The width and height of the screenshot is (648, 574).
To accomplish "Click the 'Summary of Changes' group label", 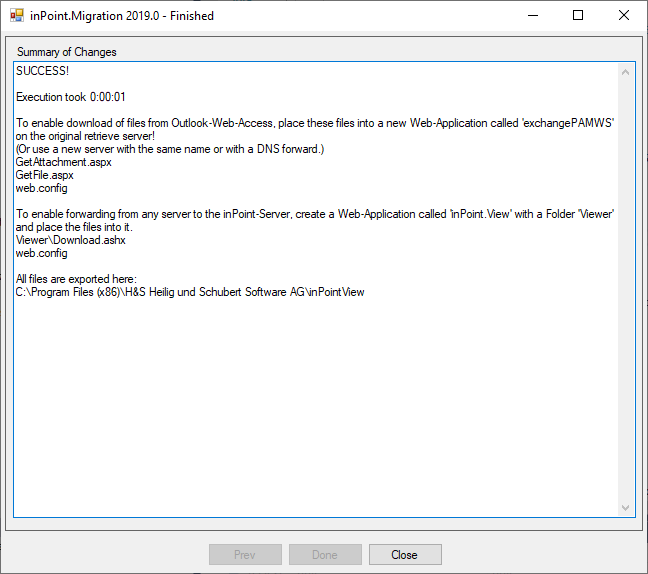I will (67, 52).
